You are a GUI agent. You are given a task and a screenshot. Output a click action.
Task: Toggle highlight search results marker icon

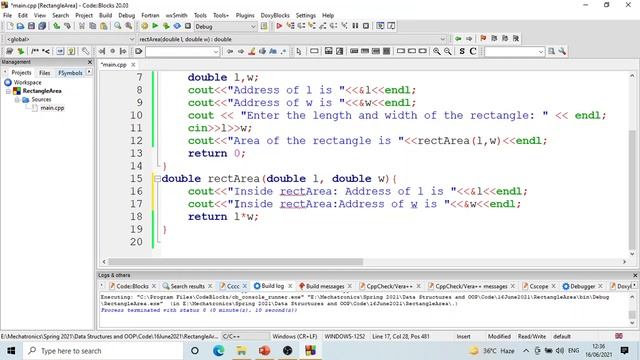[x=252, y=51]
